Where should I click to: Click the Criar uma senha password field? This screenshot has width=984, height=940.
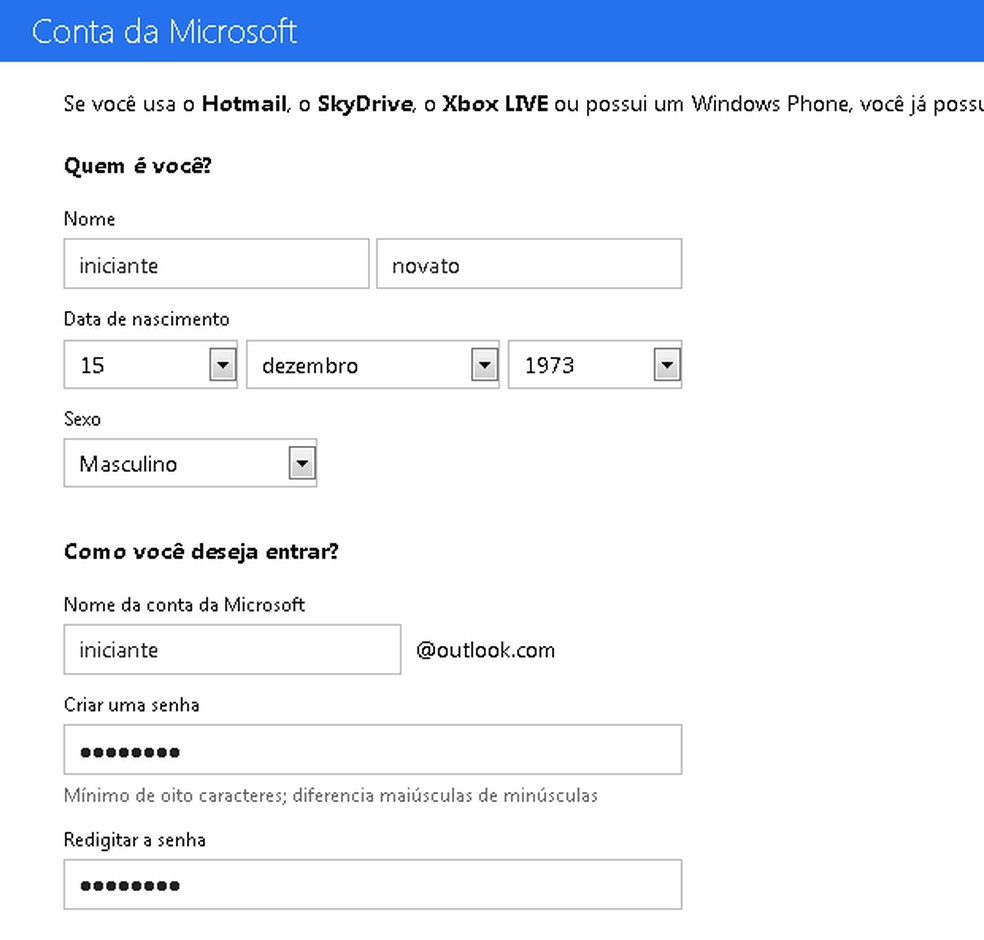coord(372,751)
